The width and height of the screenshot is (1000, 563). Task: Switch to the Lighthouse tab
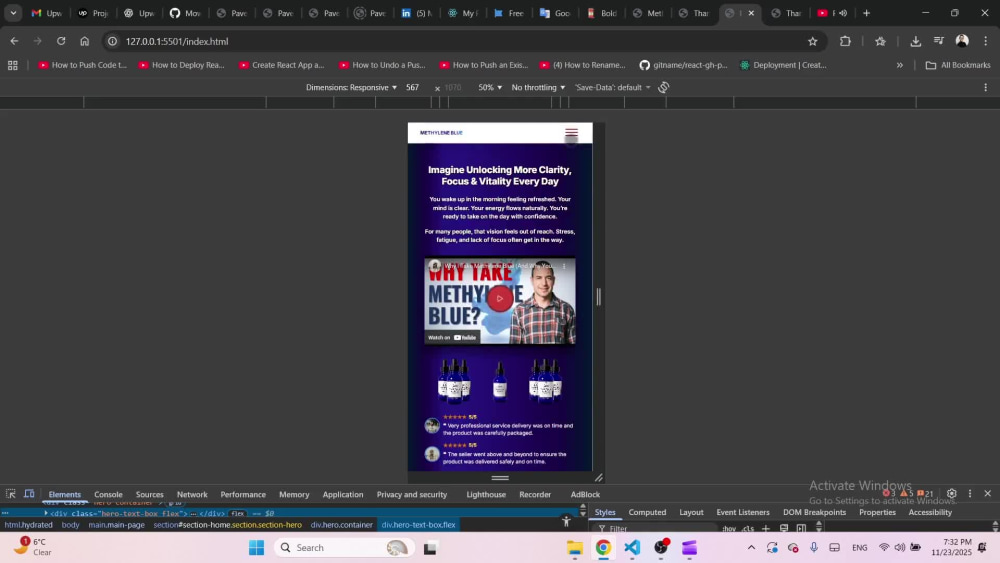coord(486,494)
